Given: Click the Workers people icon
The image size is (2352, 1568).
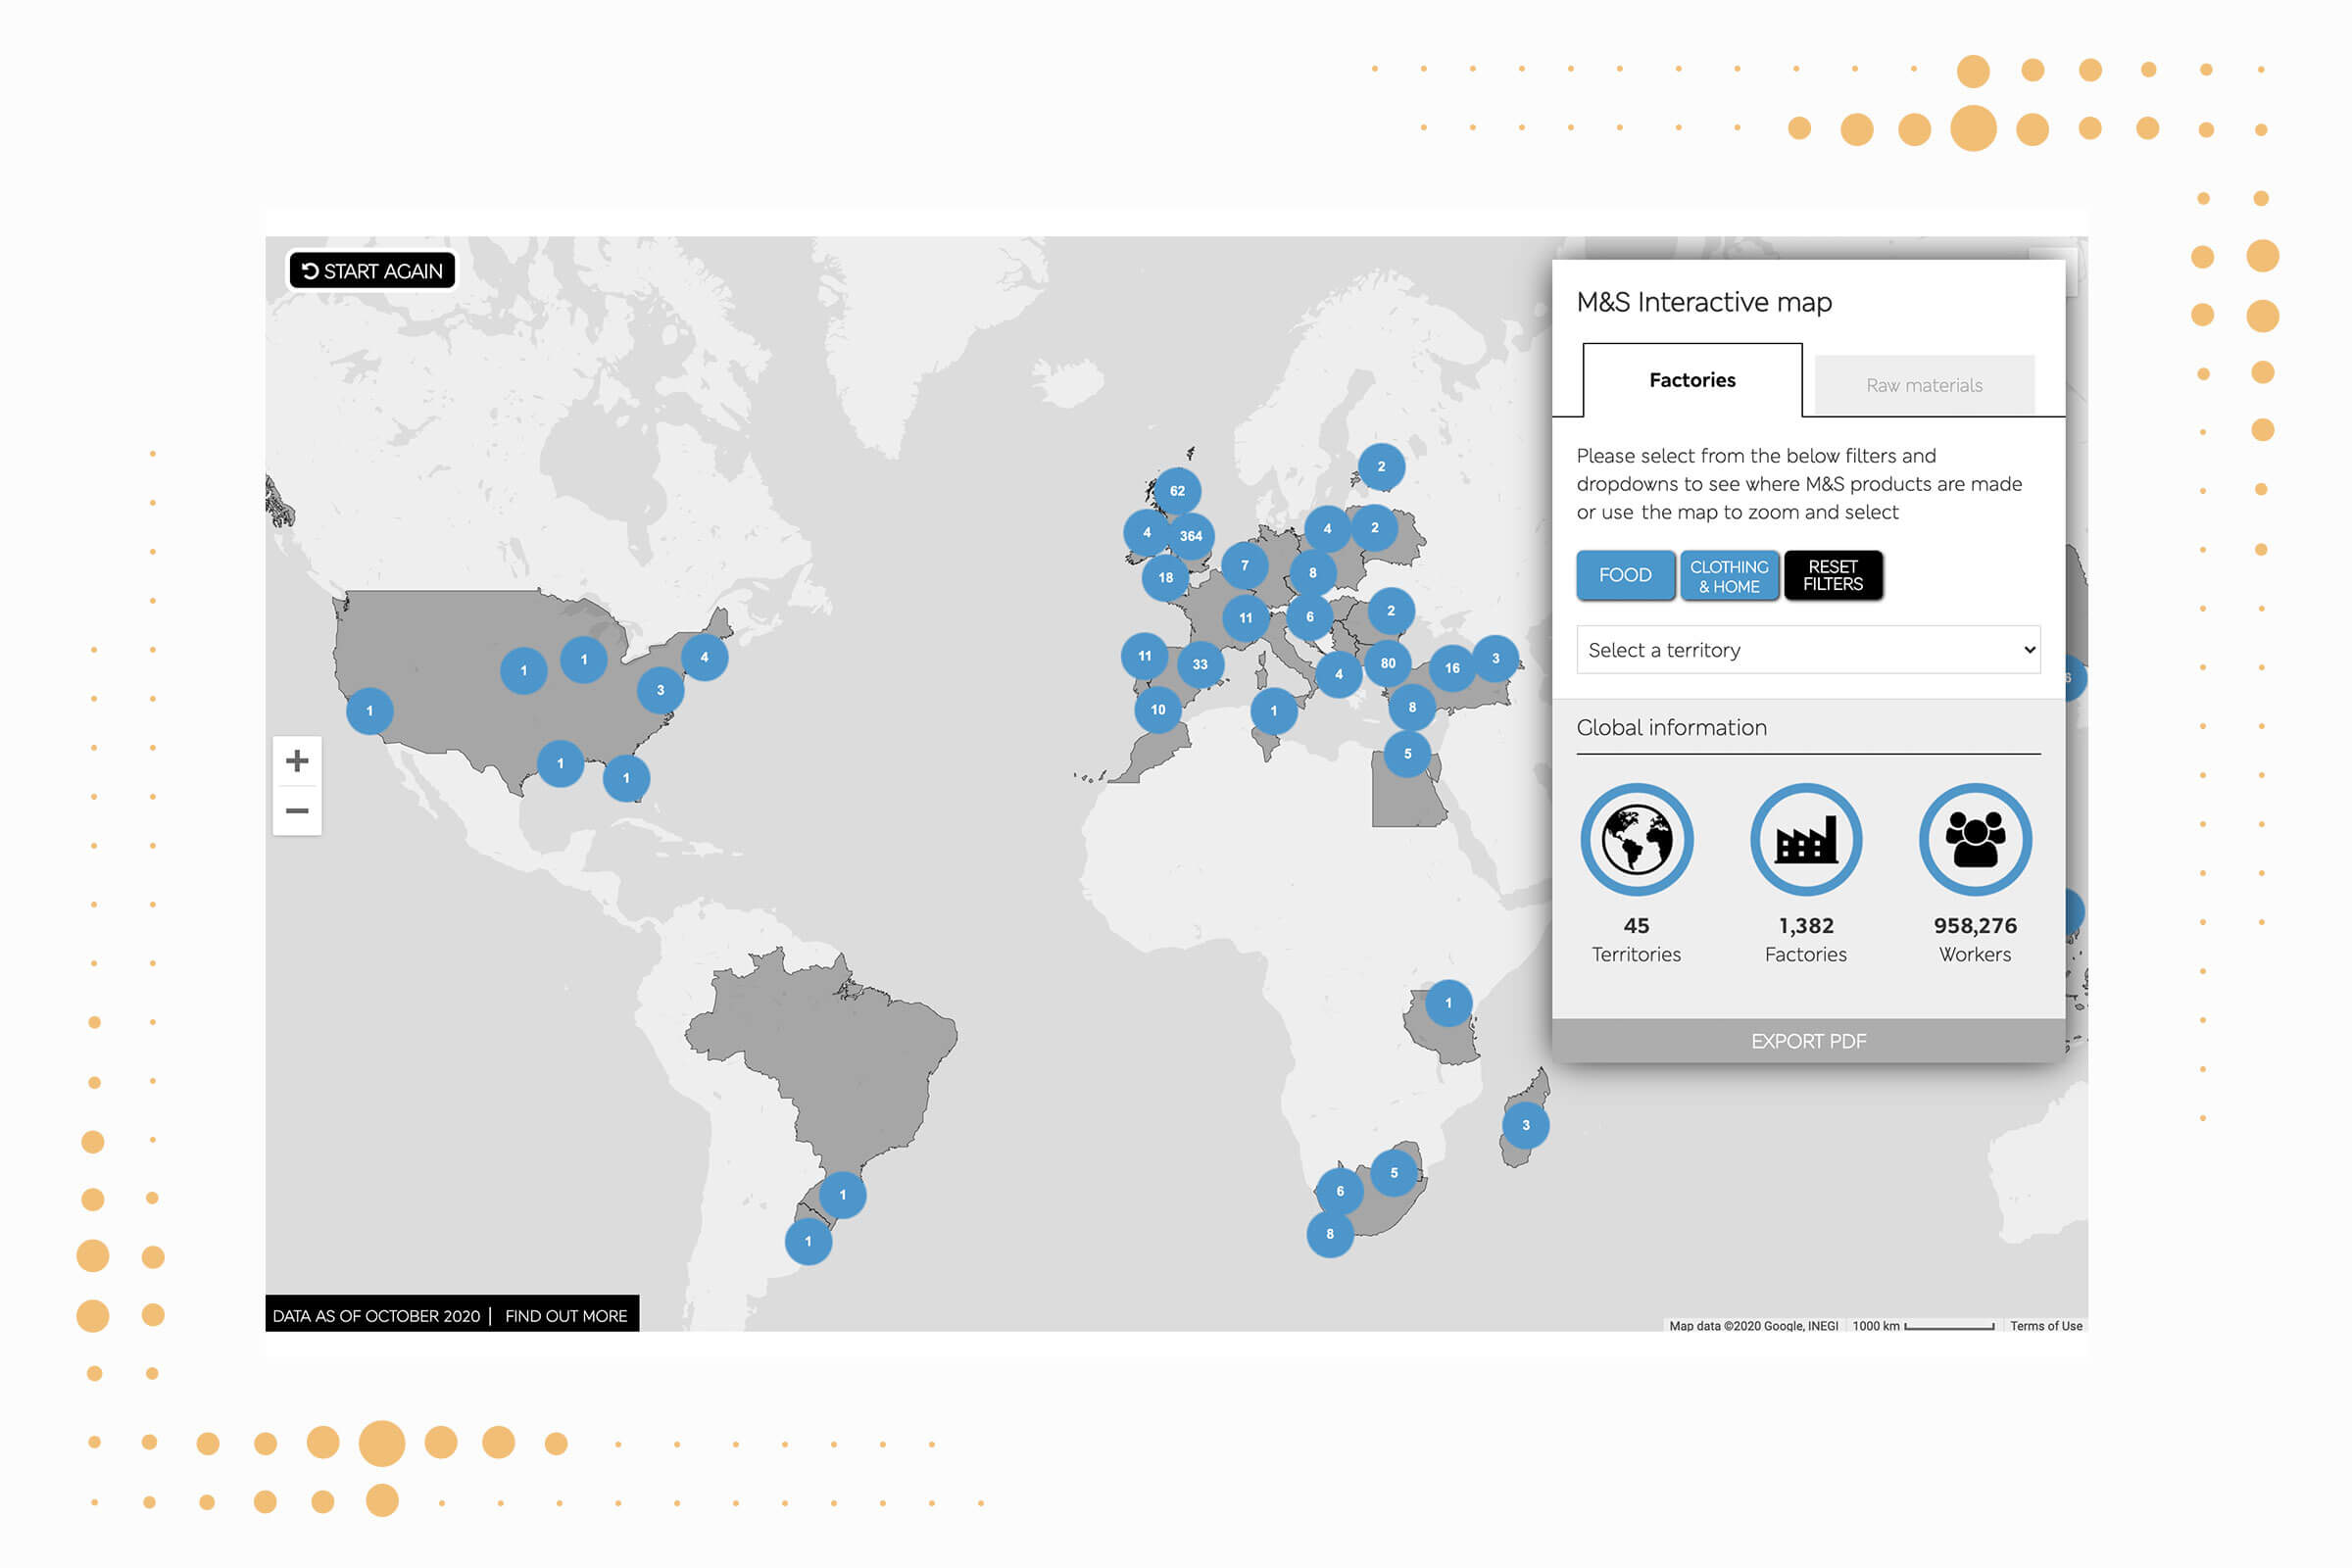Looking at the screenshot, I should click(1974, 840).
